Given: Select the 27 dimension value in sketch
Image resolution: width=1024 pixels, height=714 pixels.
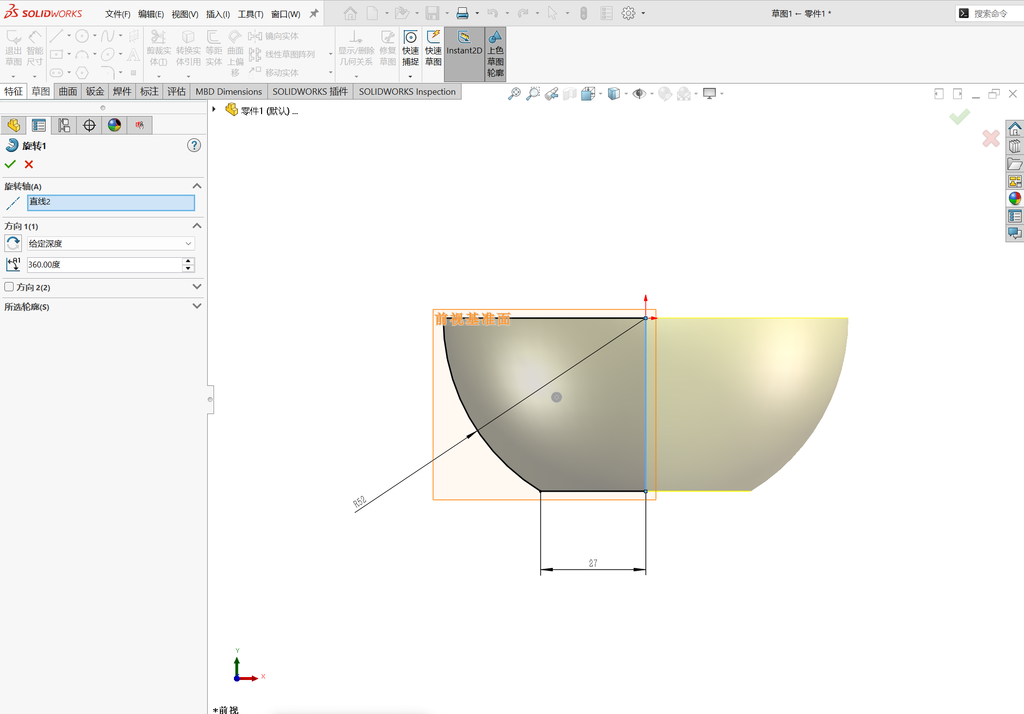Looking at the screenshot, I should [x=593, y=562].
